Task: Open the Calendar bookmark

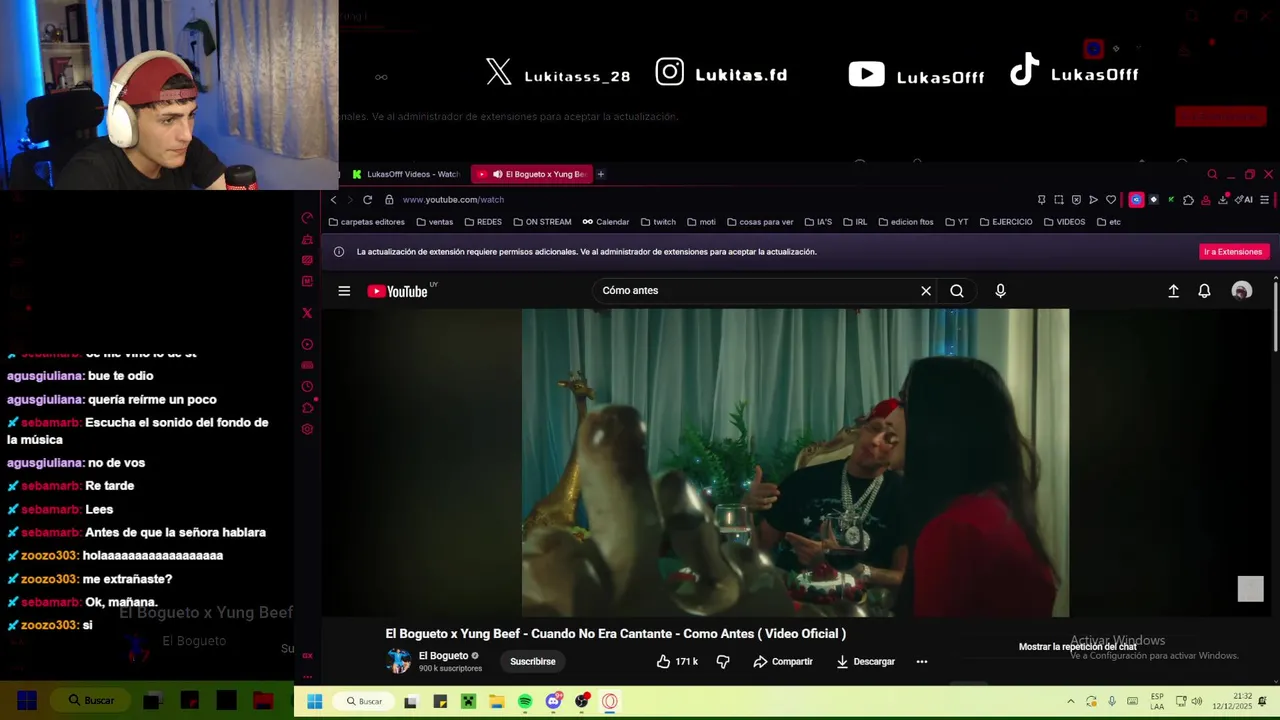Action: 606,222
